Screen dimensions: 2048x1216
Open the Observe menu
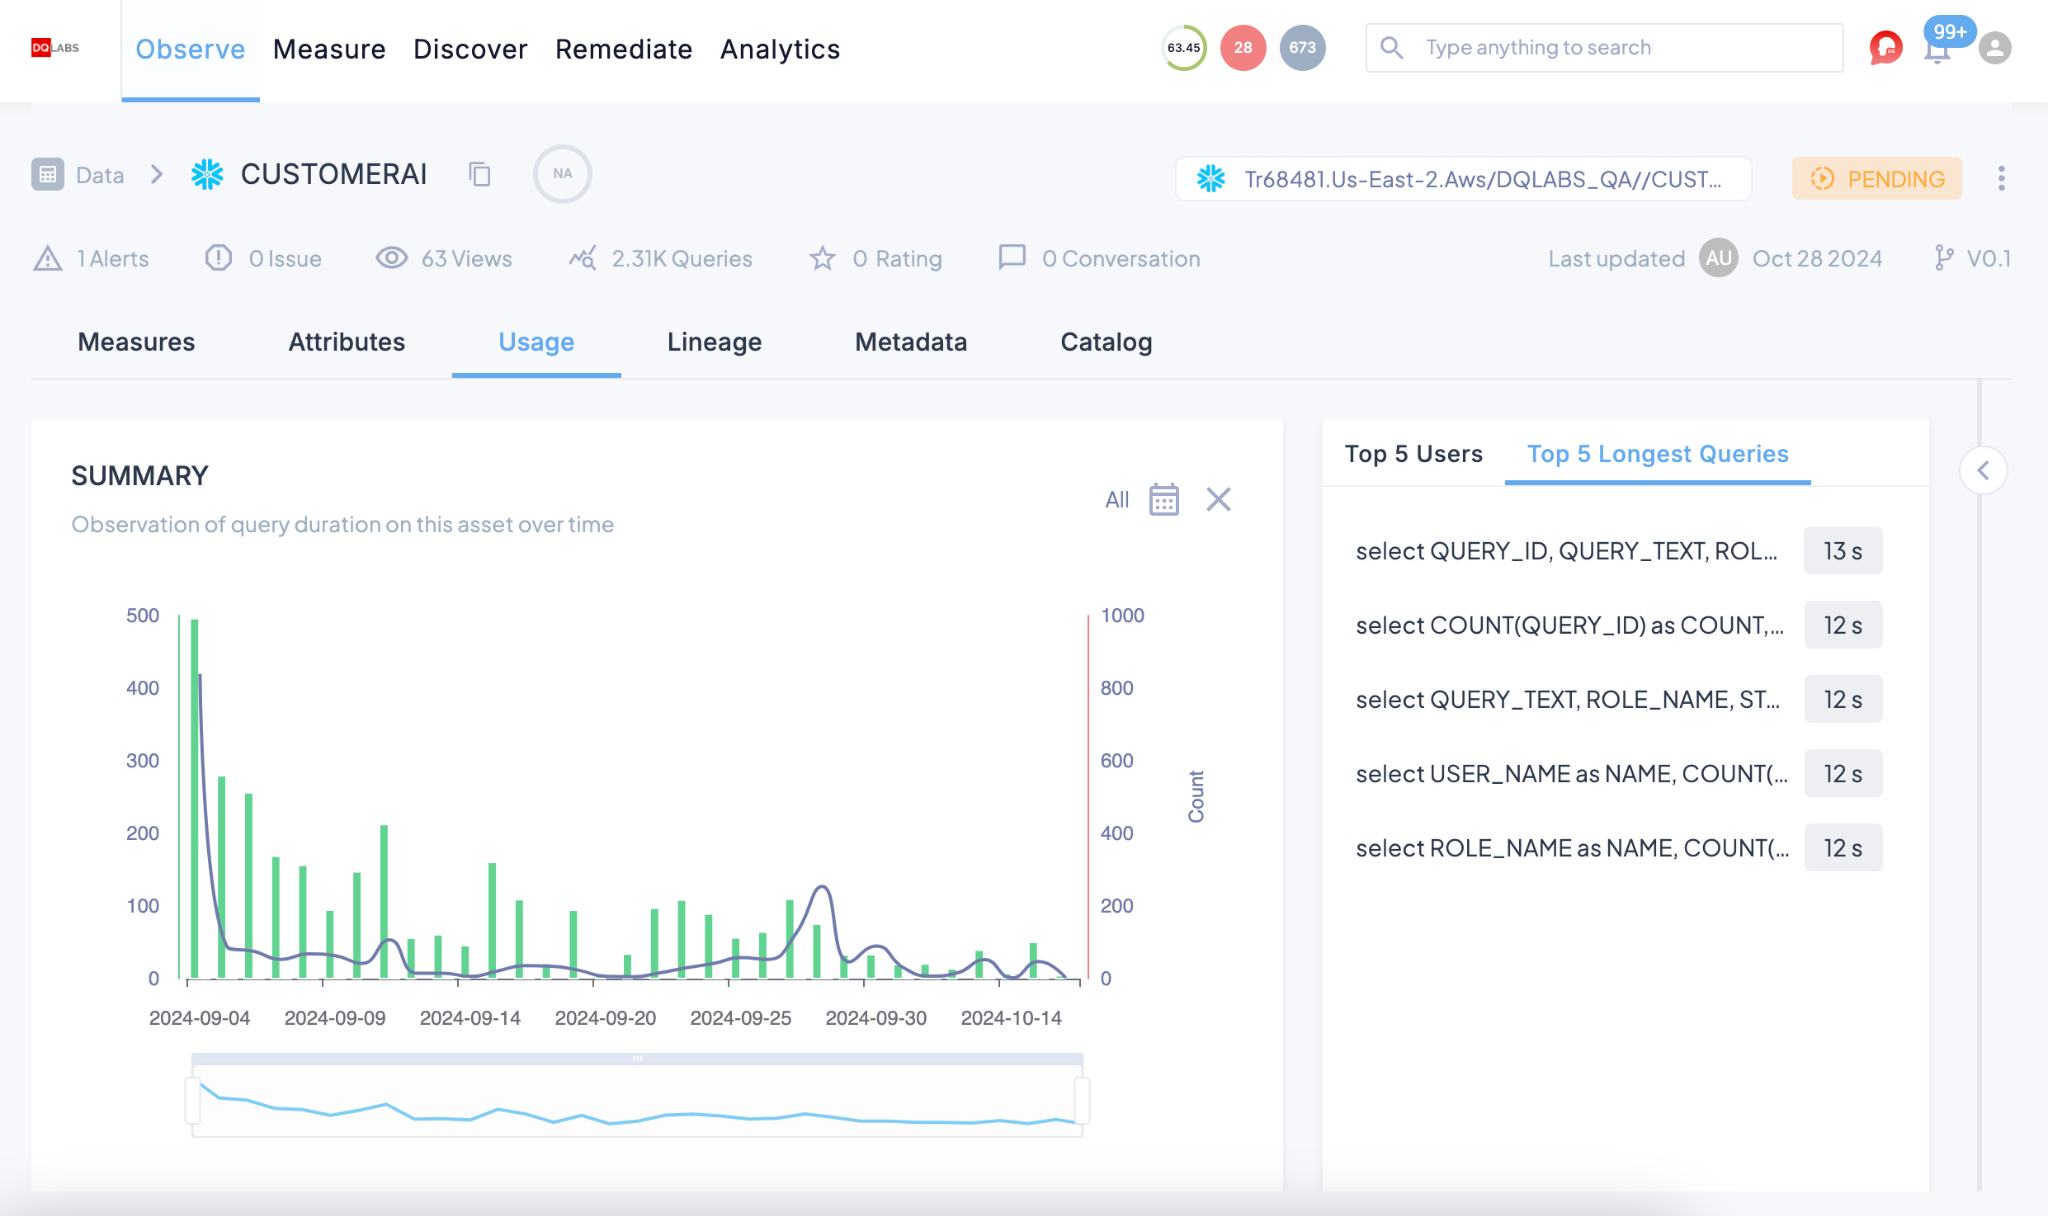click(190, 49)
